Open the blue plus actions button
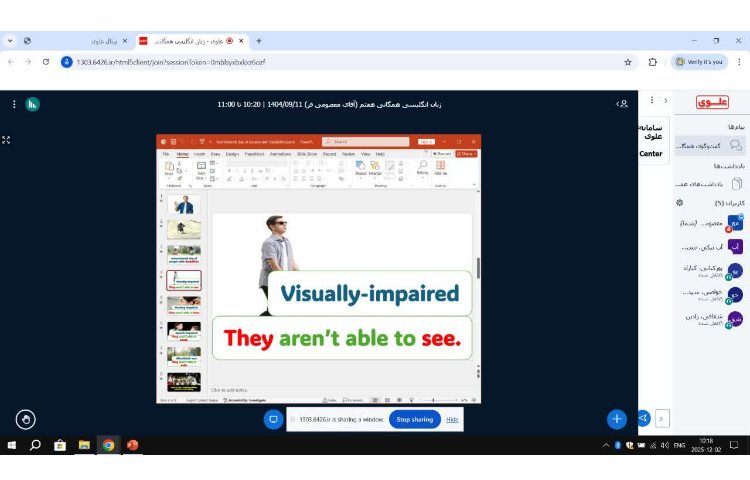 (616, 419)
